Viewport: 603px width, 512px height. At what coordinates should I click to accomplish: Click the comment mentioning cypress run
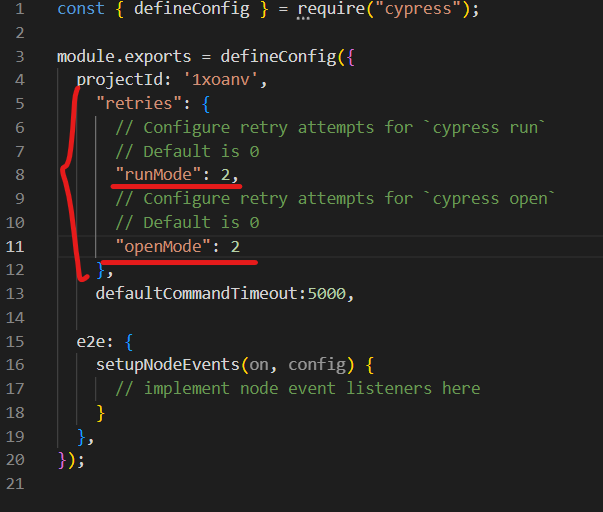pos(330,128)
